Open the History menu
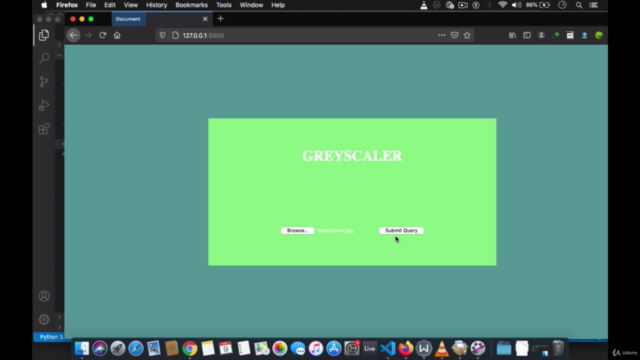Viewport: 640px width, 360px height. click(157, 5)
